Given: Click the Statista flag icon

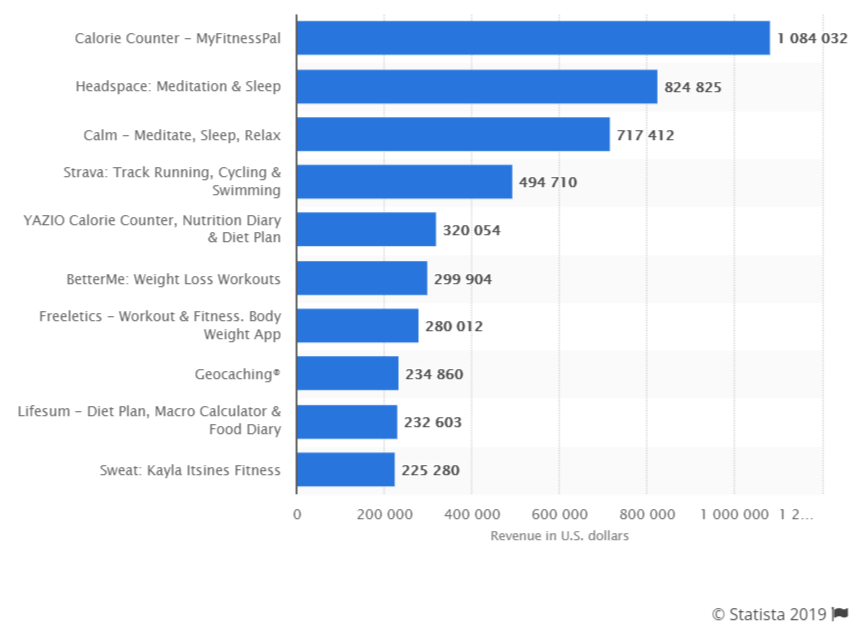Looking at the screenshot, I should coord(840,613).
